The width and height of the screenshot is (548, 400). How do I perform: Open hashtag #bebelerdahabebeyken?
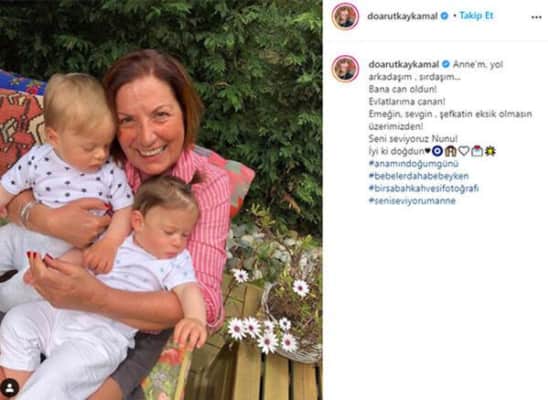(418, 176)
